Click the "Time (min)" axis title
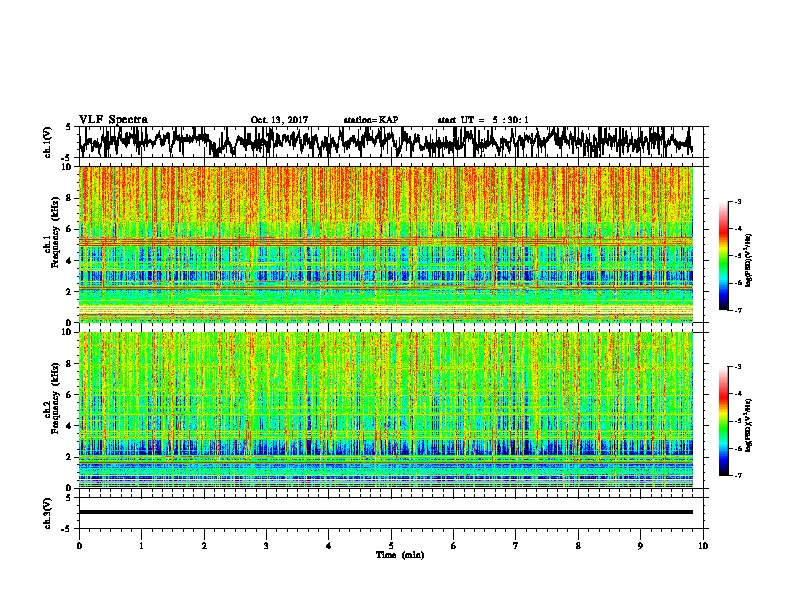 [x=400, y=555]
